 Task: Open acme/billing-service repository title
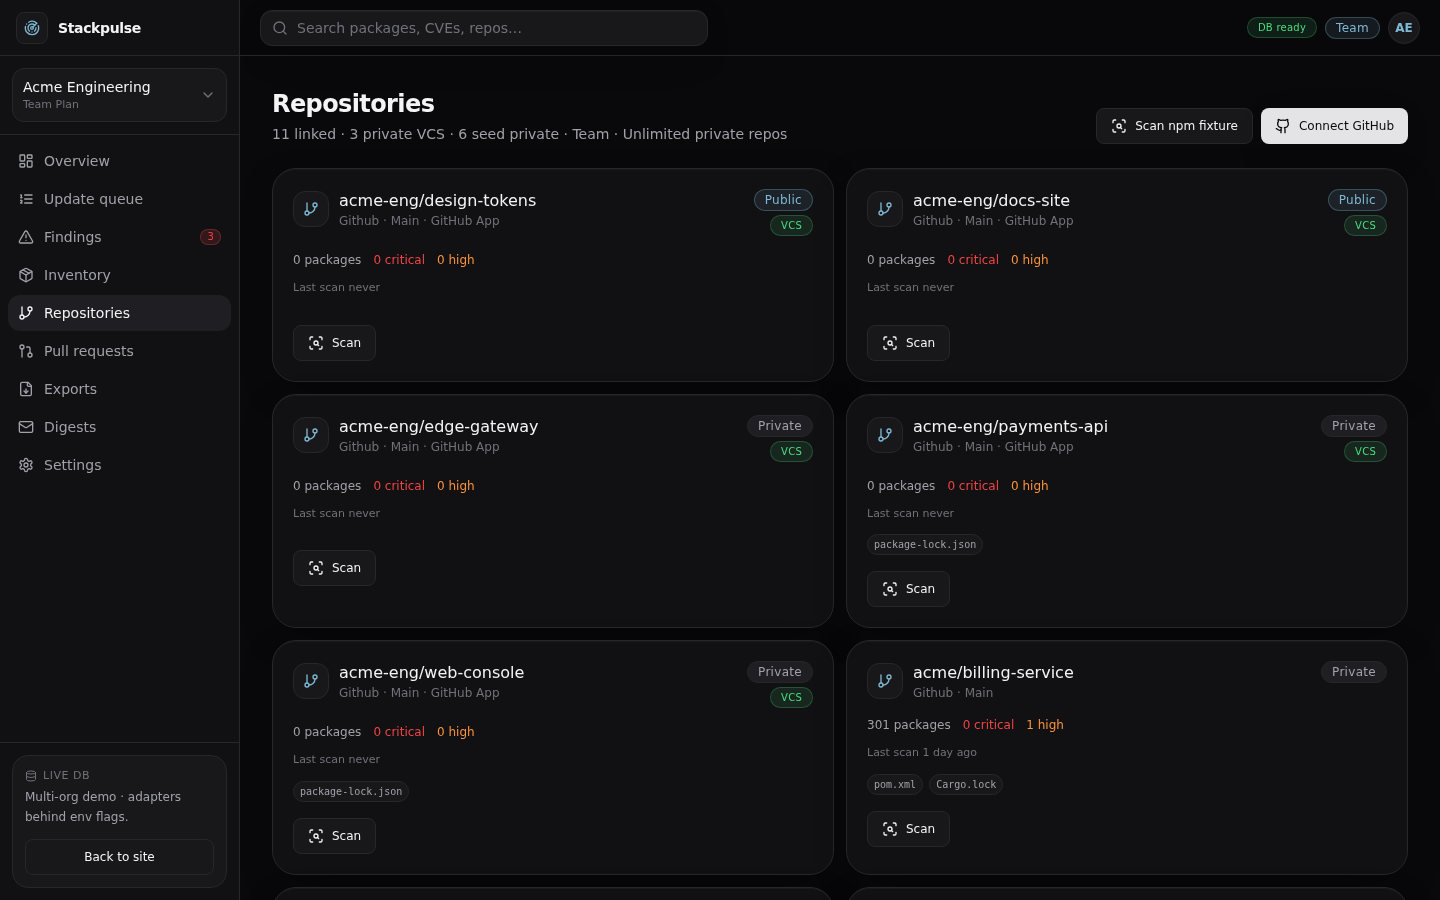tap(993, 672)
